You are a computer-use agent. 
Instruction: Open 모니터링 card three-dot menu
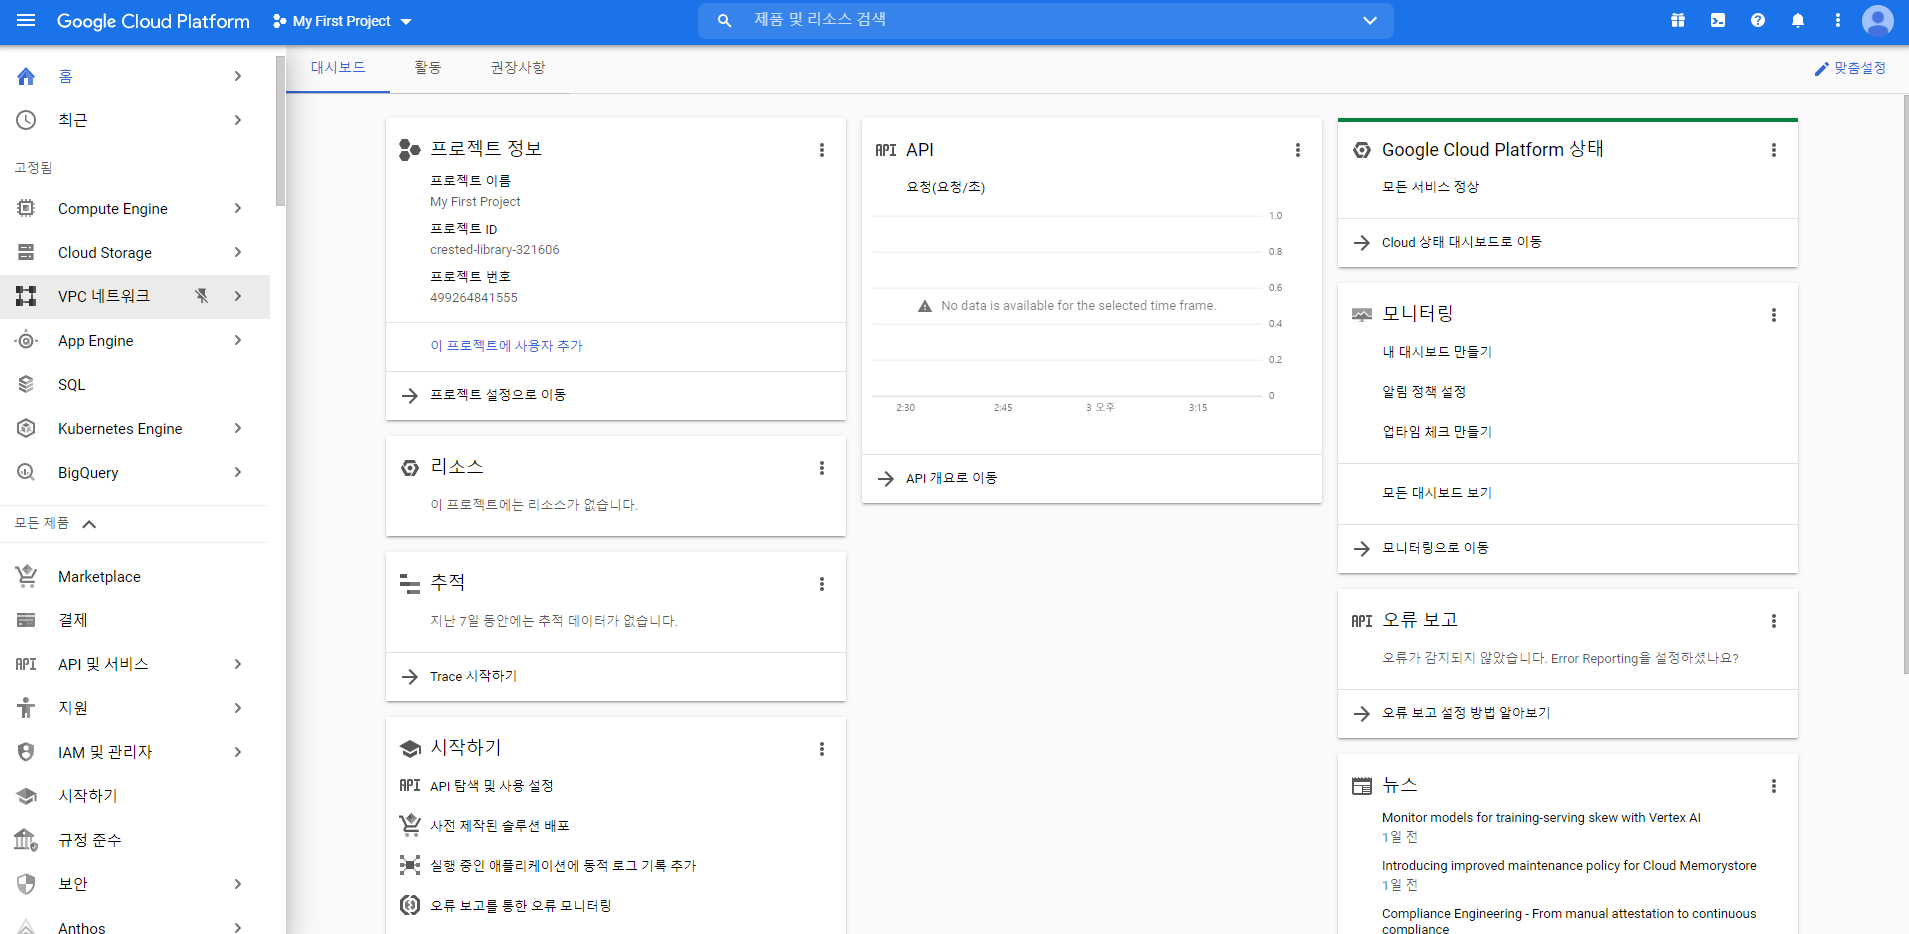pos(1774,315)
